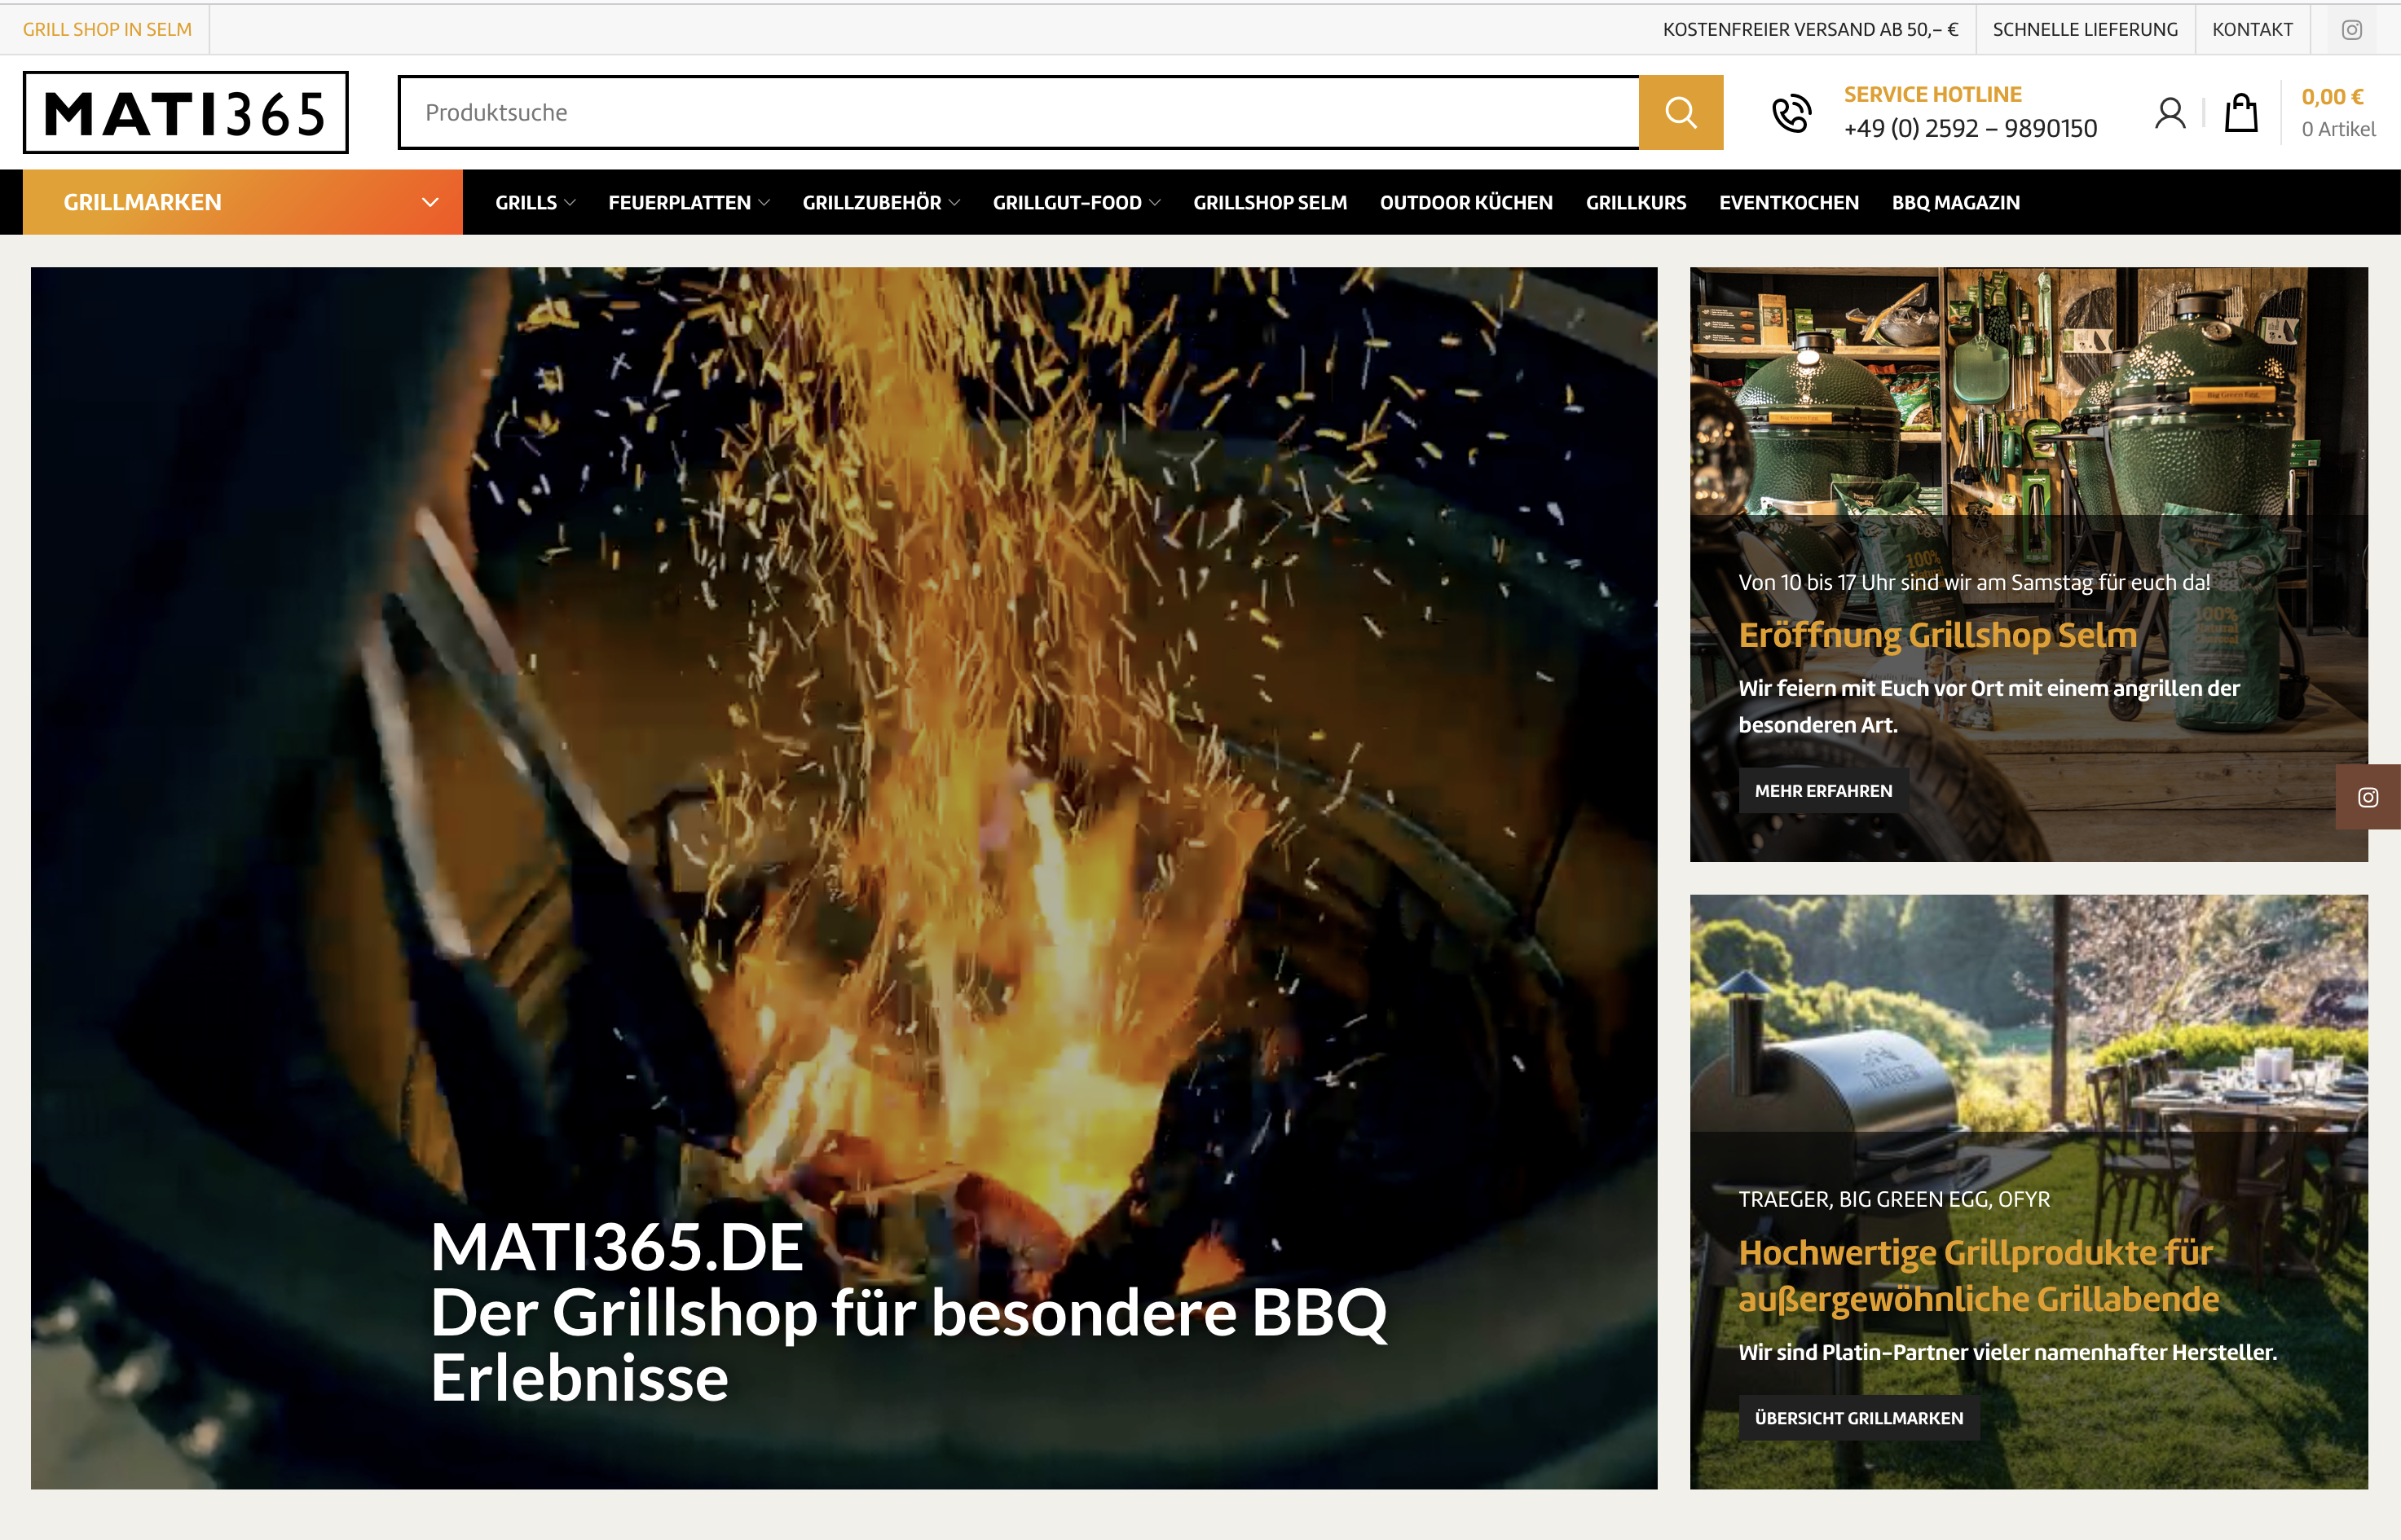Open the Instagram icon in top bar

(2352, 29)
